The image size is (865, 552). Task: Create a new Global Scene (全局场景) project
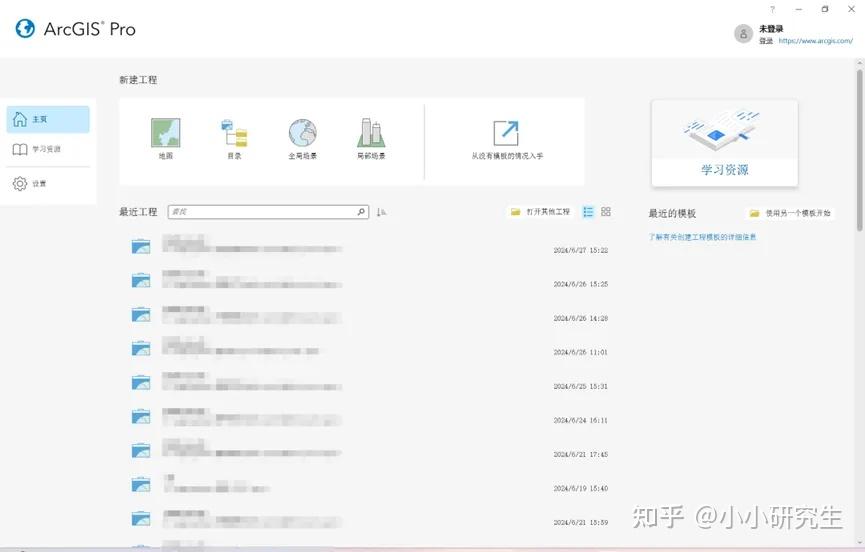pos(302,138)
